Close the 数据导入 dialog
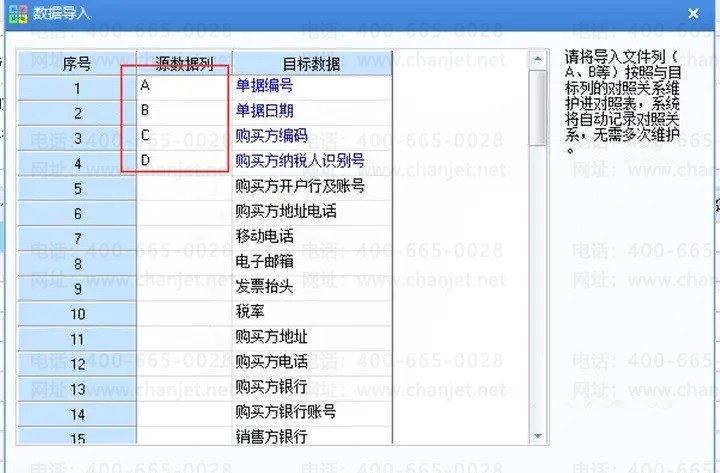 click(693, 13)
